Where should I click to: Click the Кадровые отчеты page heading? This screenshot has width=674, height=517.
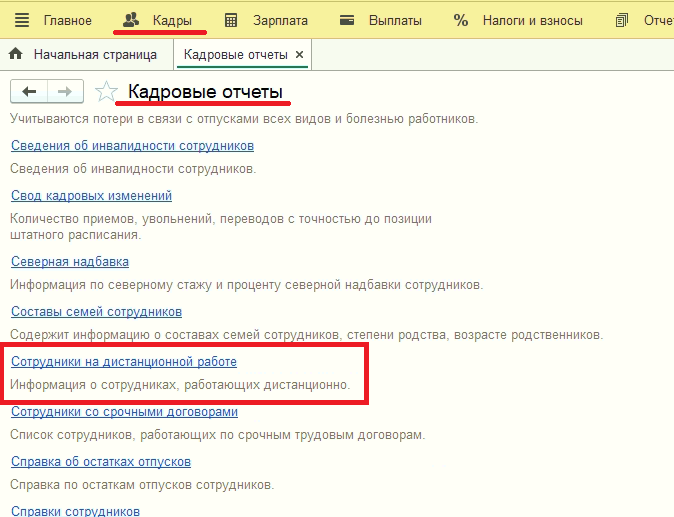point(205,92)
